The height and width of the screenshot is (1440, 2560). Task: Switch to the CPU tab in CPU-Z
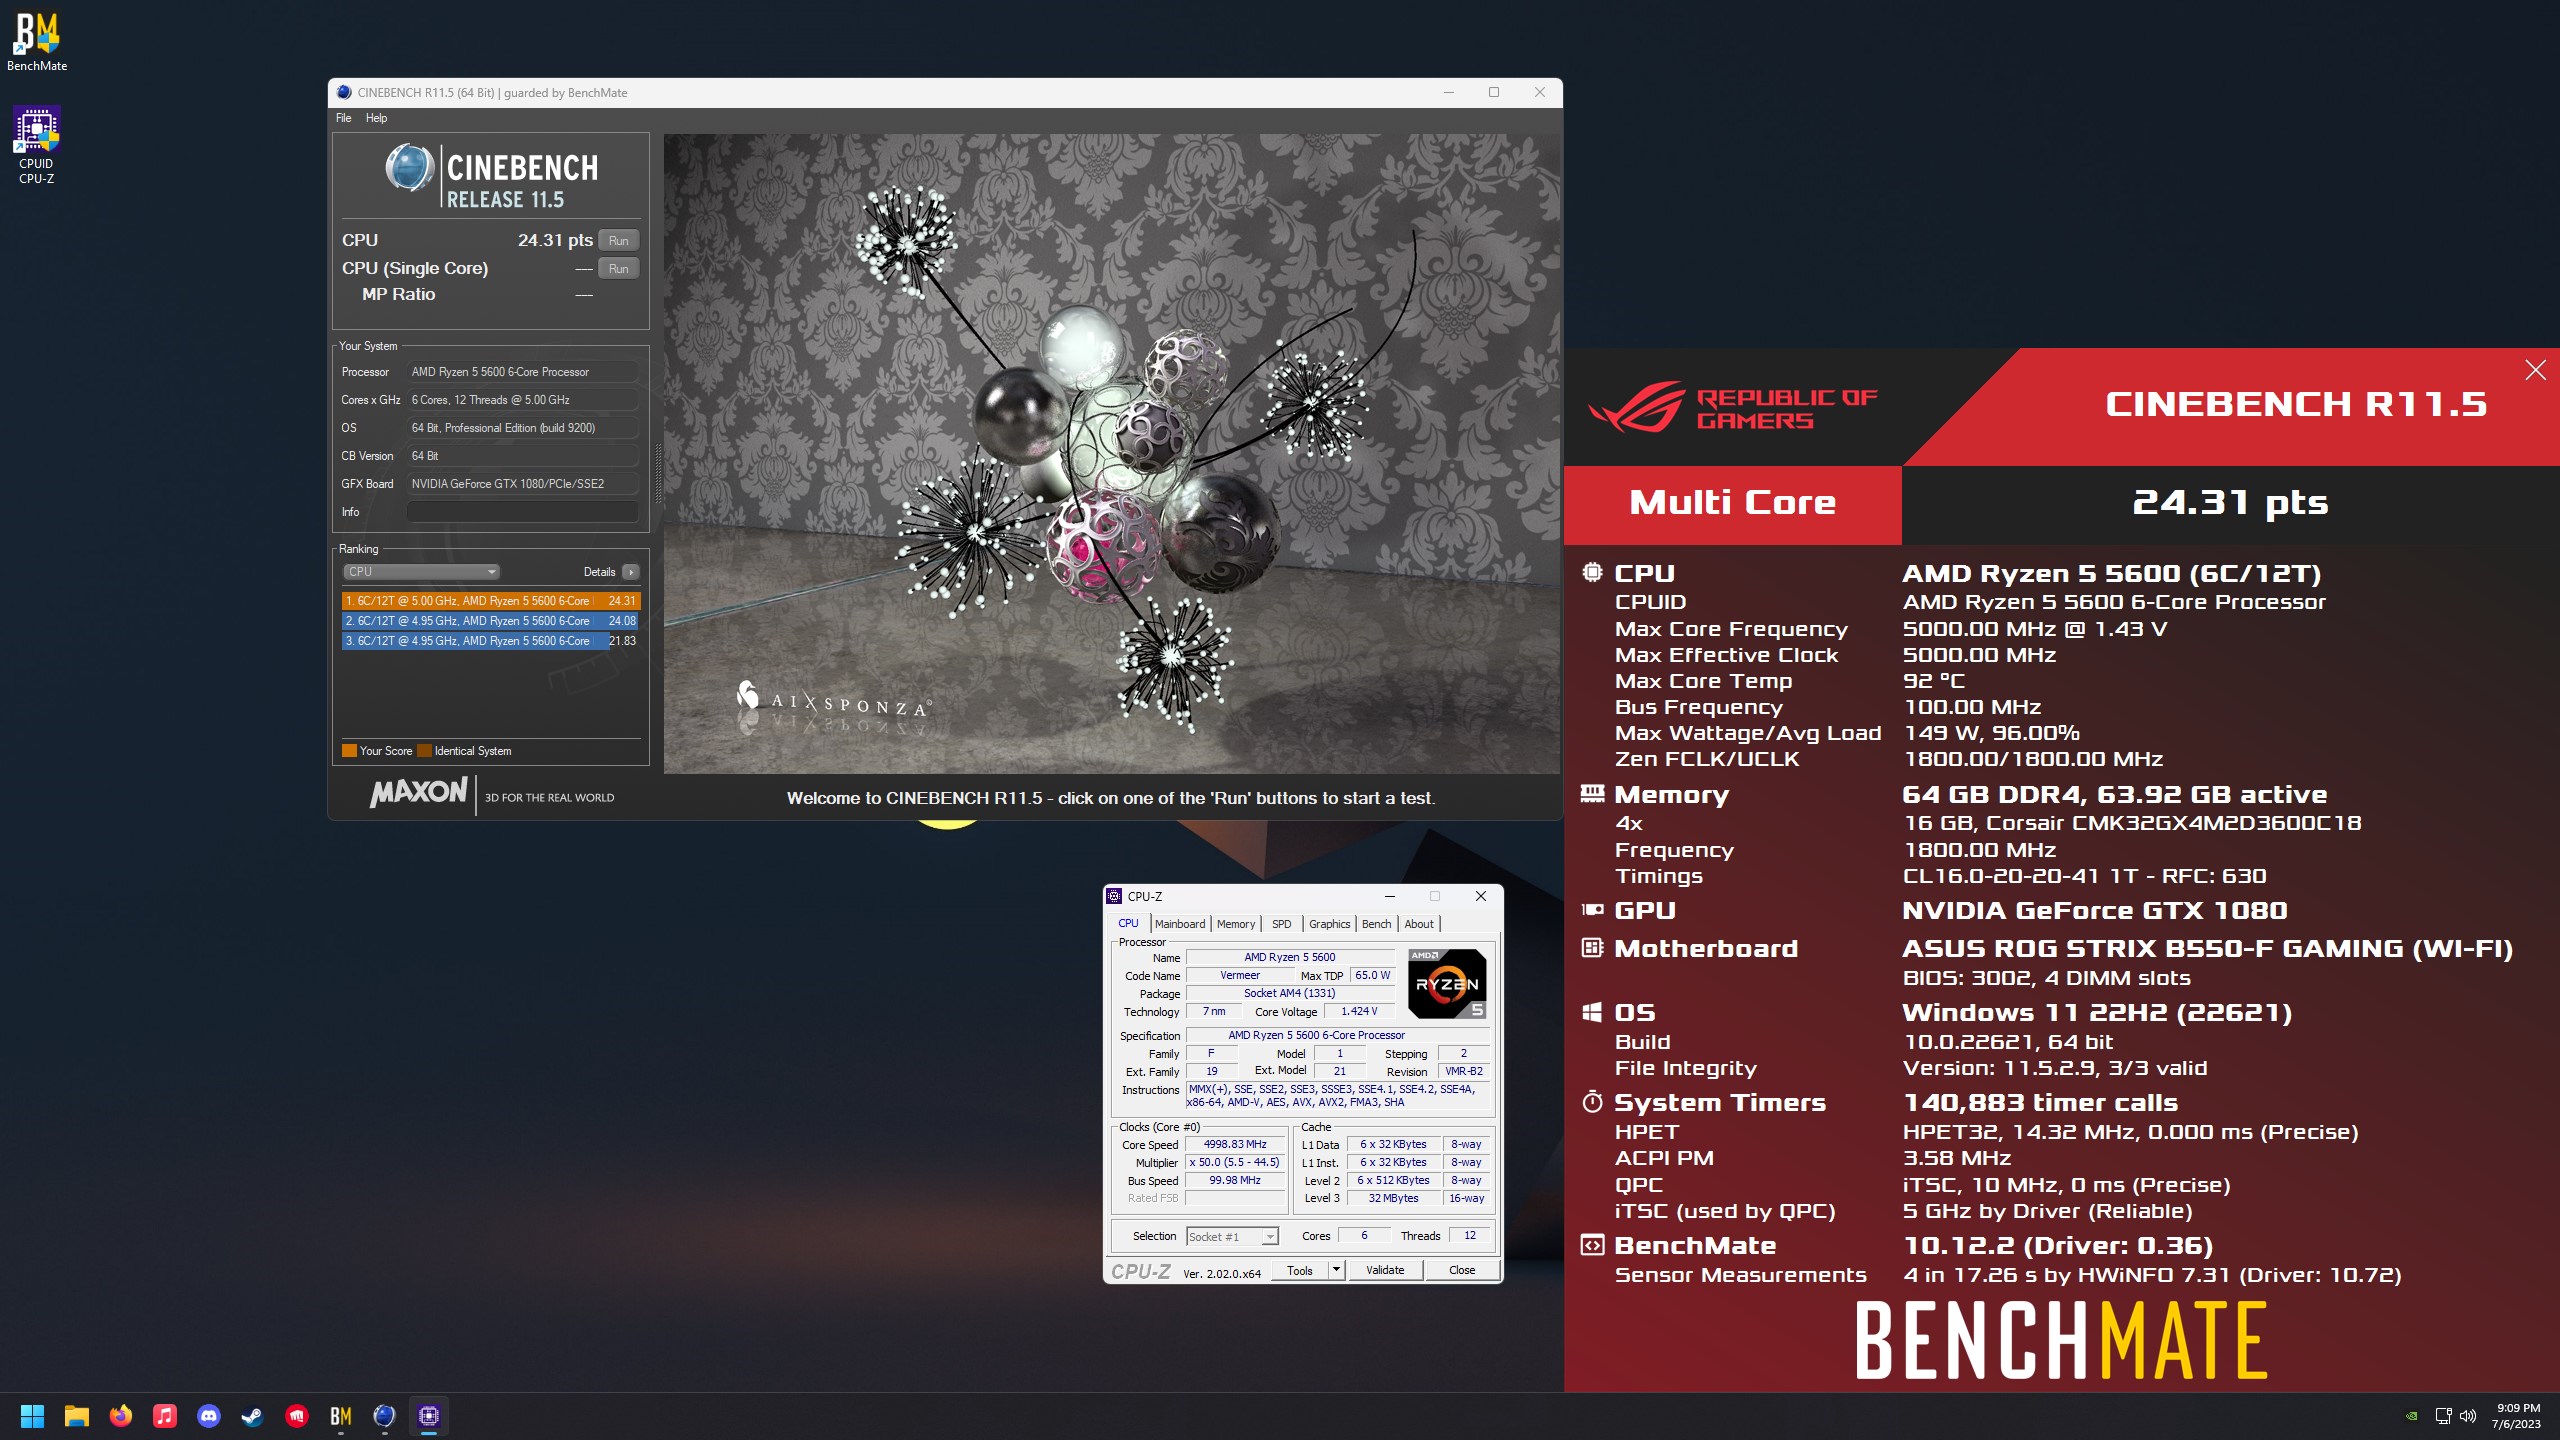(1128, 923)
